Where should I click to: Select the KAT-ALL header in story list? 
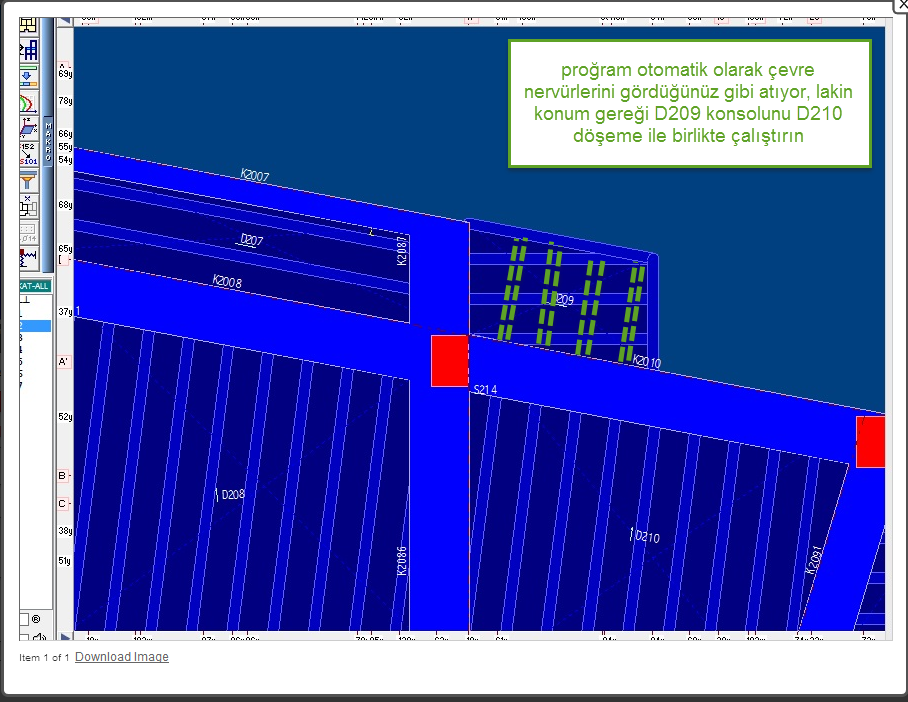pos(35,286)
